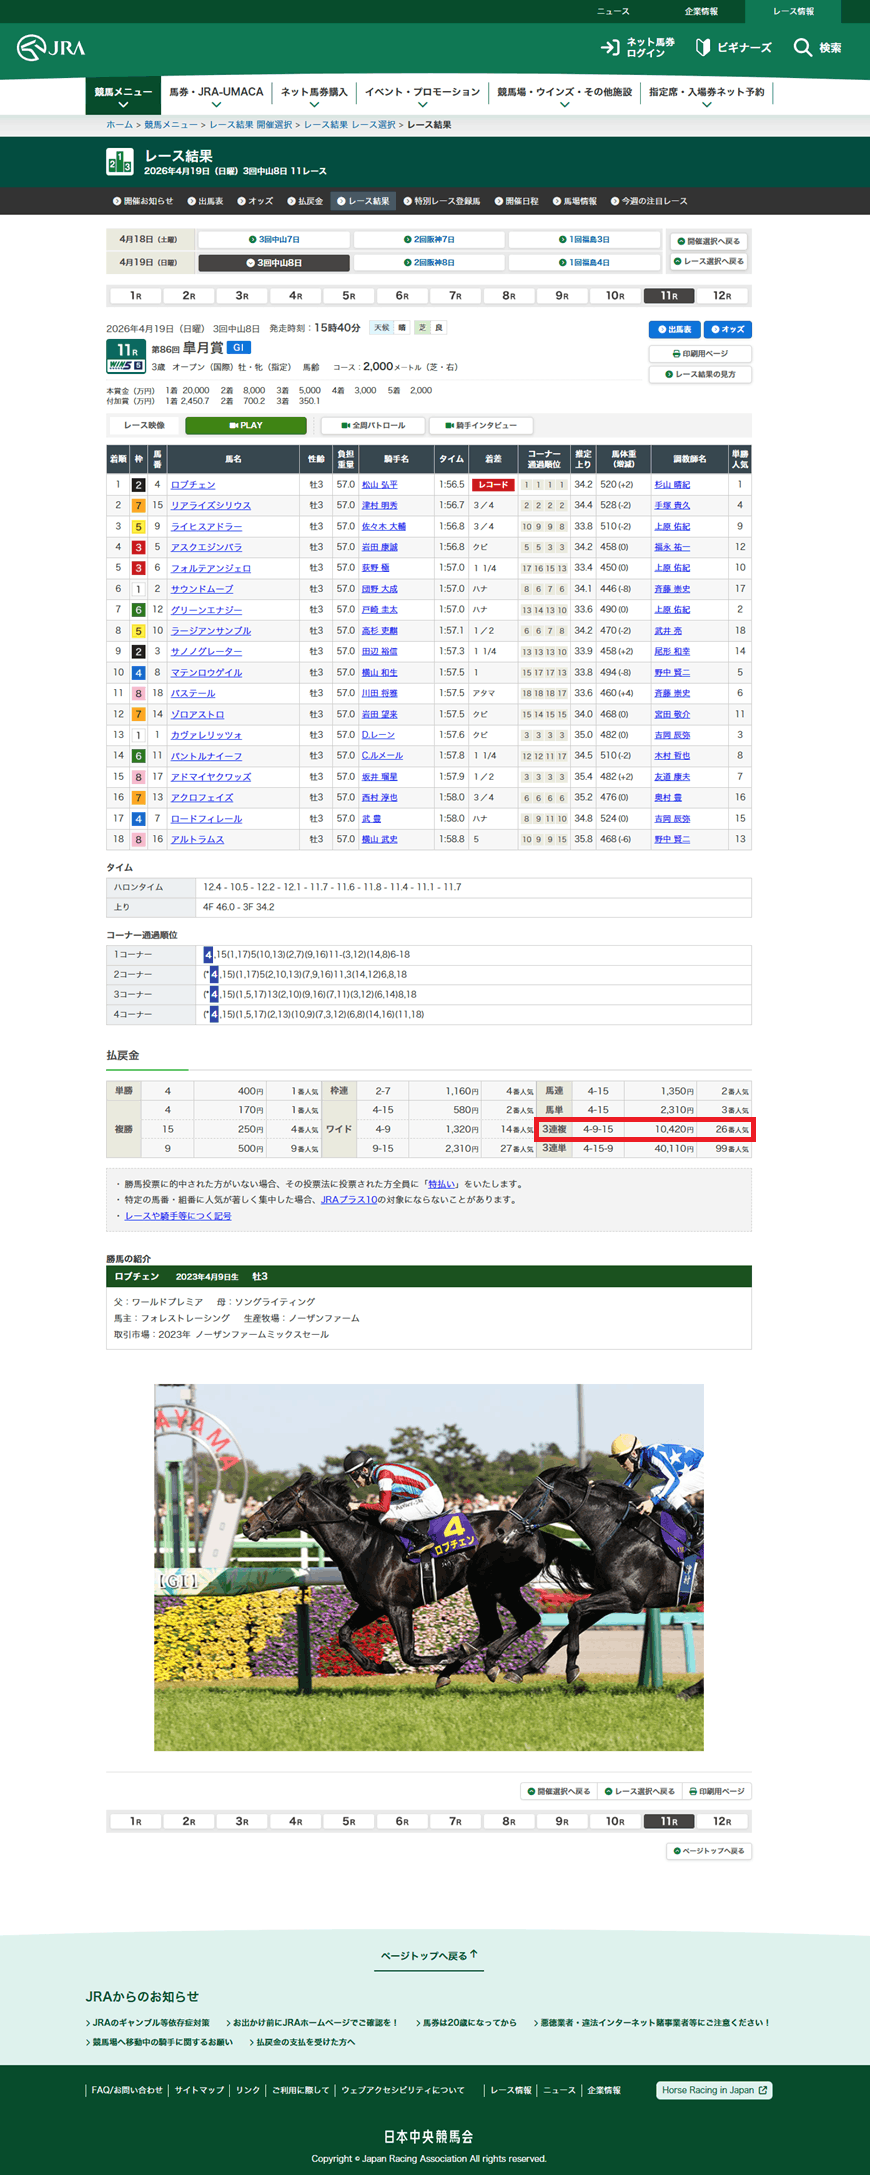
Task: Click the blue 出馬表 button
Action: pyautogui.click(x=674, y=330)
